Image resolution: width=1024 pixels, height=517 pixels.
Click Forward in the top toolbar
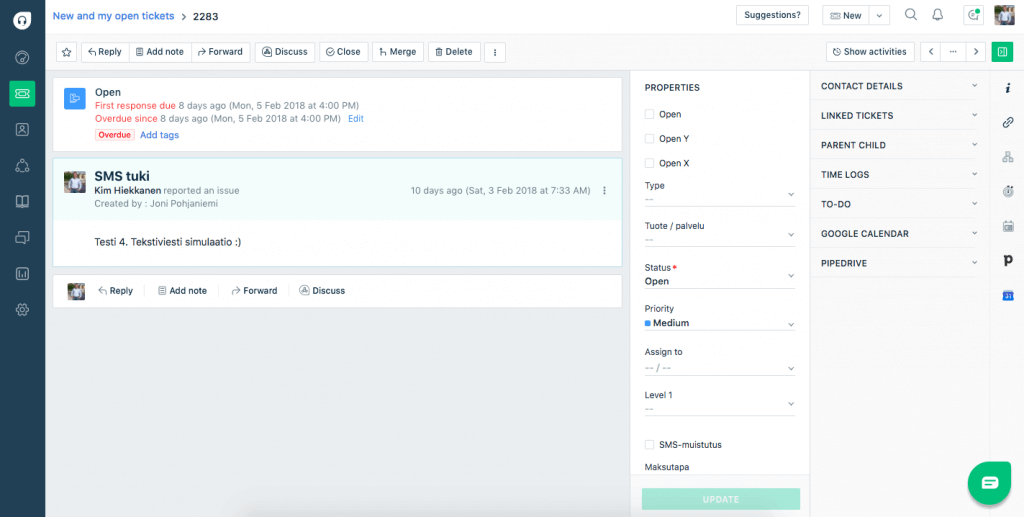(221, 52)
